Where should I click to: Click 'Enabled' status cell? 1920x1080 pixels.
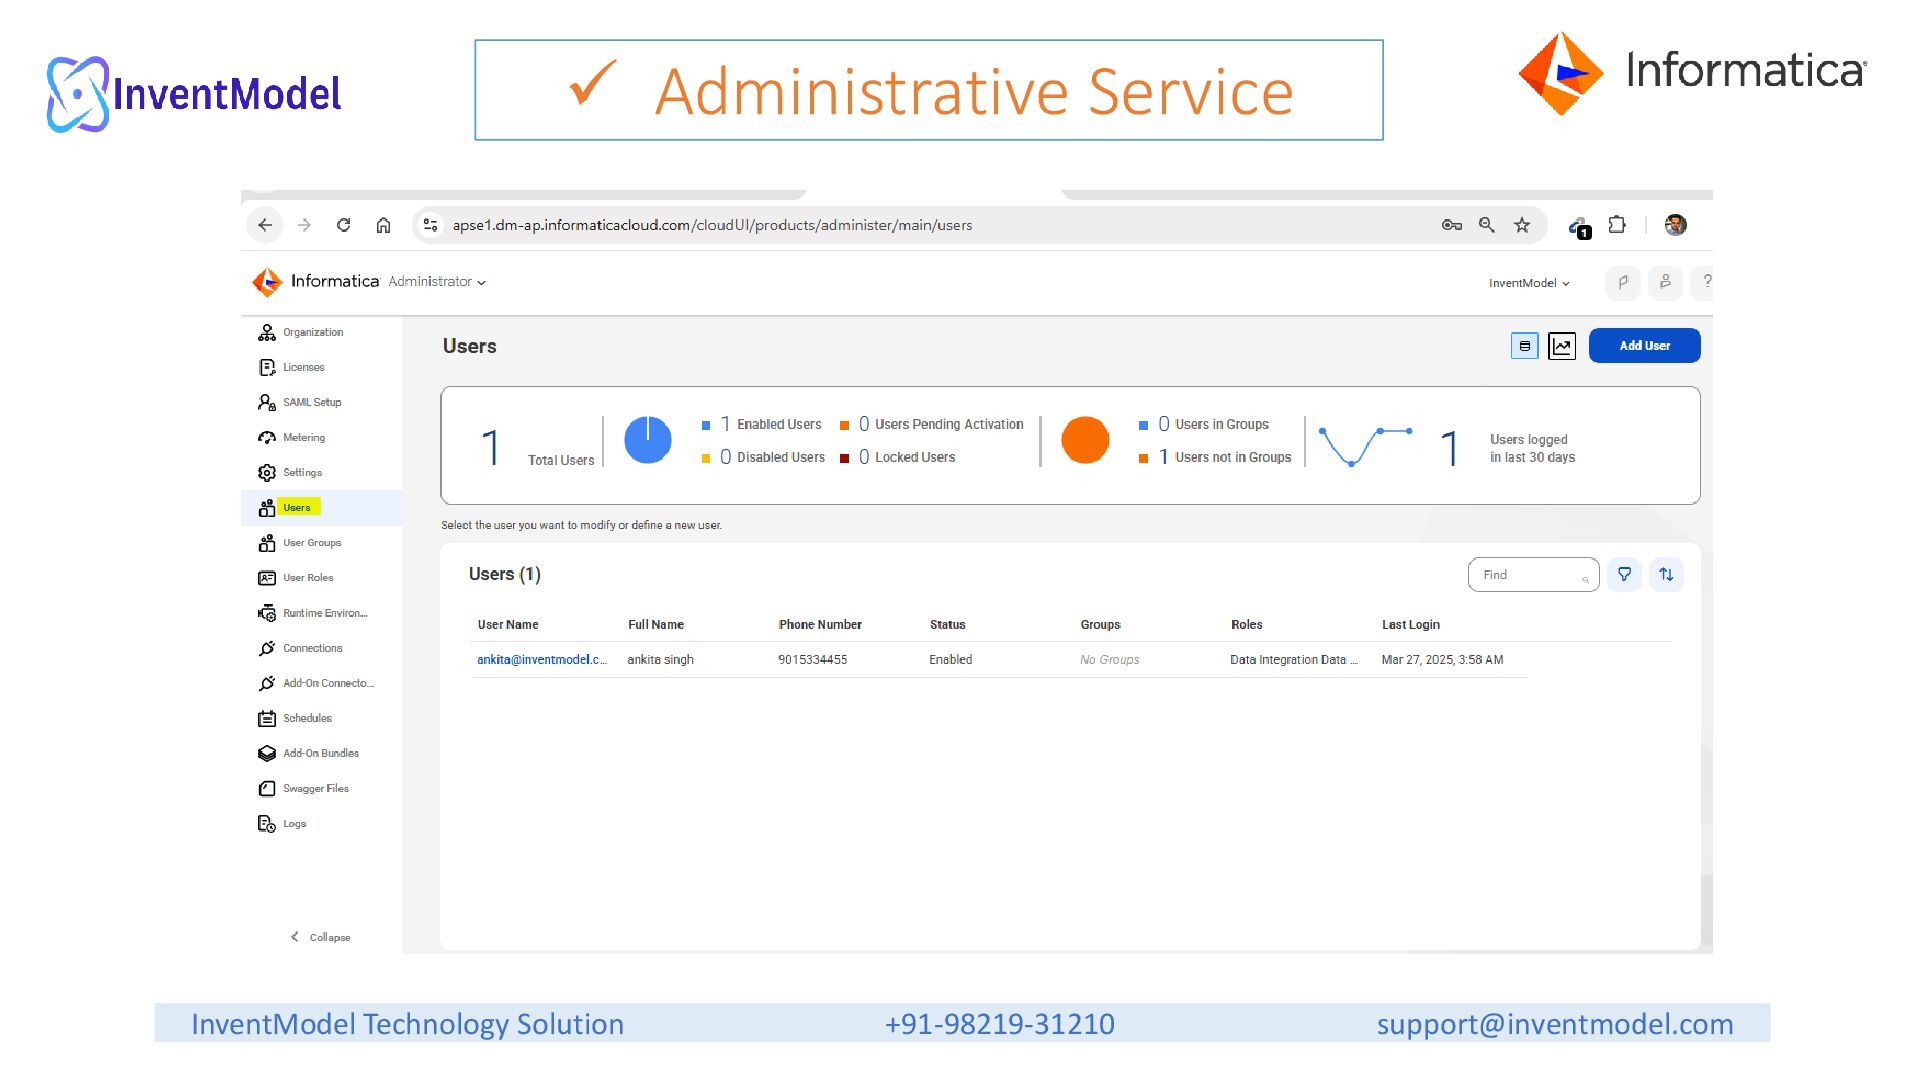(951, 660)
